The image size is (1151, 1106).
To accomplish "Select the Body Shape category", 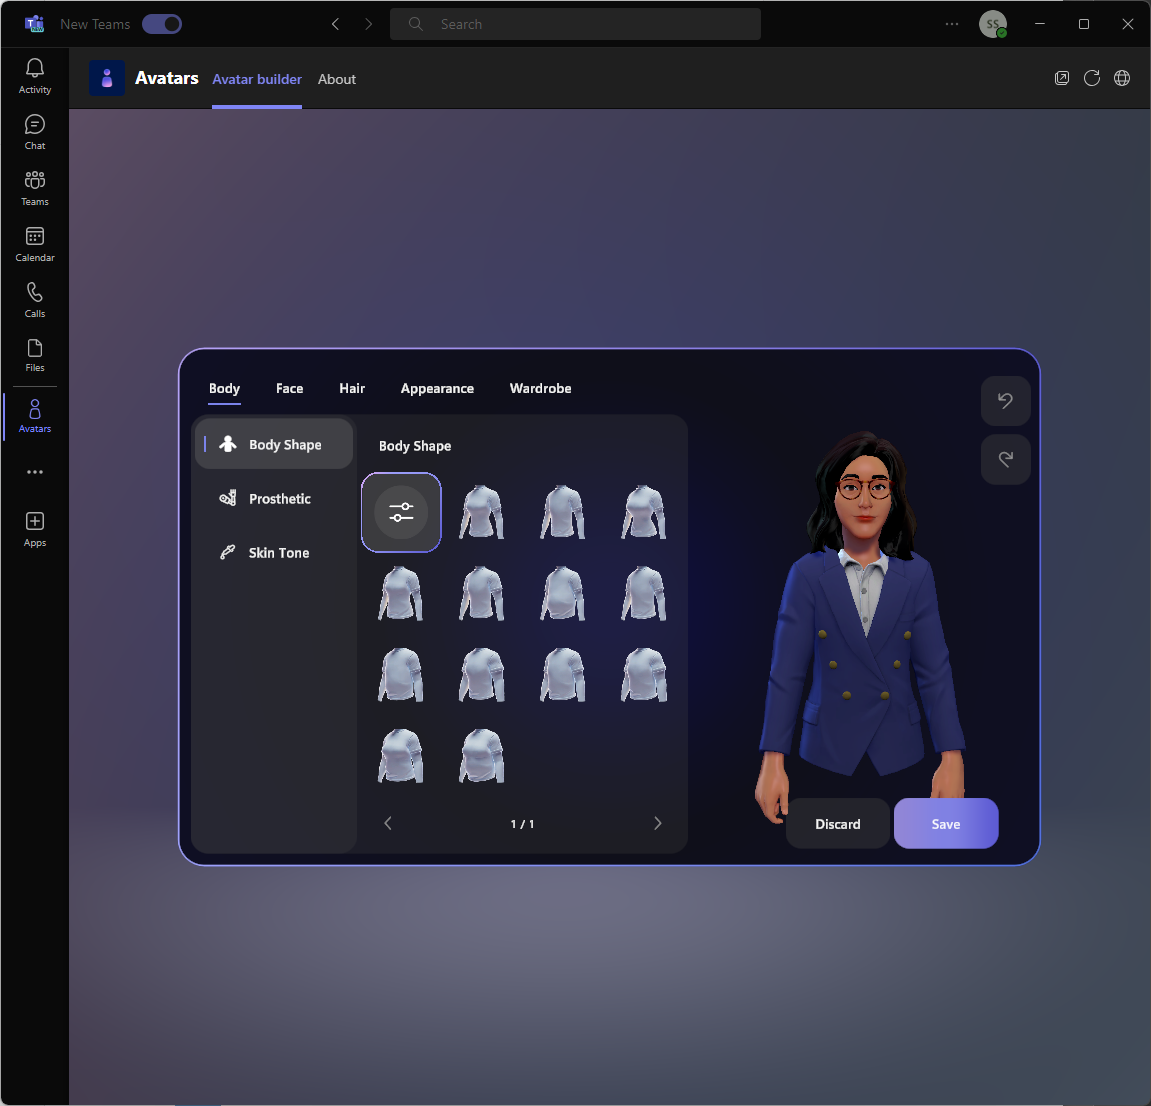I will [274, 444].
